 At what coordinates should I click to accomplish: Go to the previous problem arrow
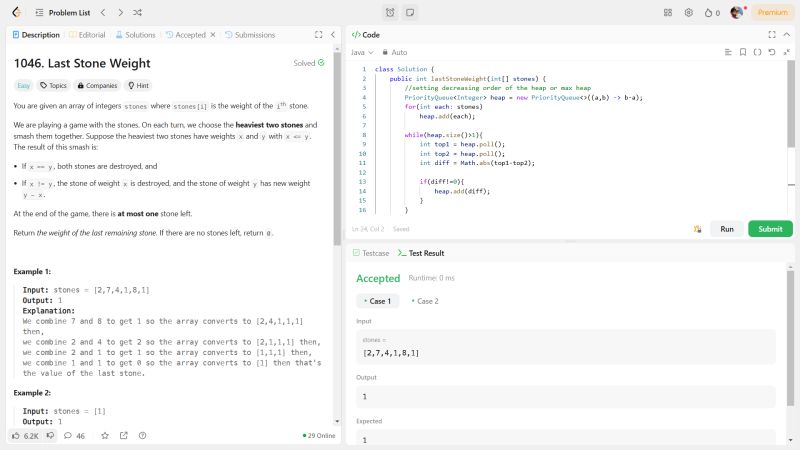pos(103,12)
